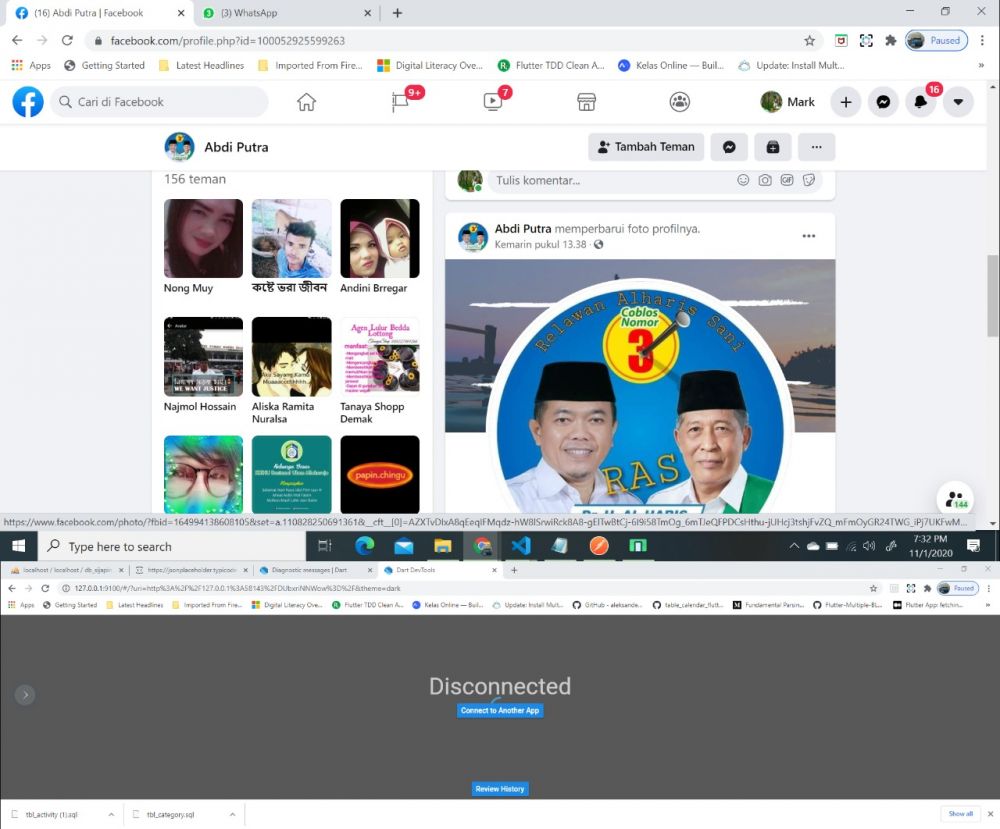
Task: Switch to the Dart DevTools tab
Action: coord(439,570)
